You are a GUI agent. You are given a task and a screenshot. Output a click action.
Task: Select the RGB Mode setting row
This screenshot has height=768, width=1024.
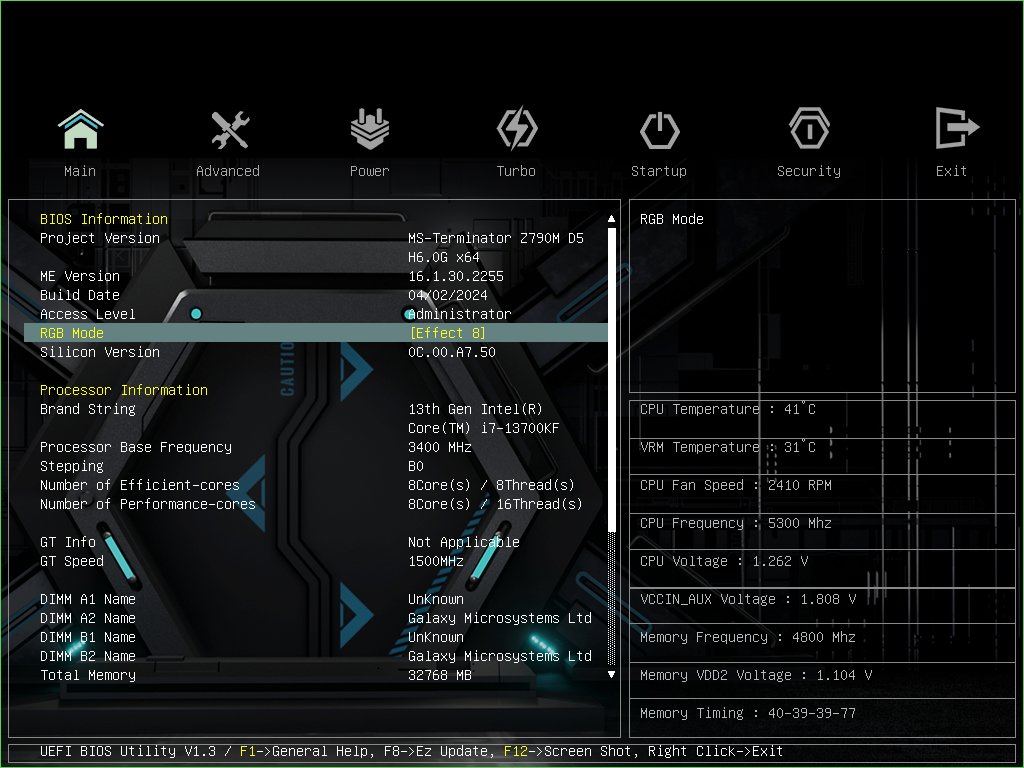pos(315,333)
